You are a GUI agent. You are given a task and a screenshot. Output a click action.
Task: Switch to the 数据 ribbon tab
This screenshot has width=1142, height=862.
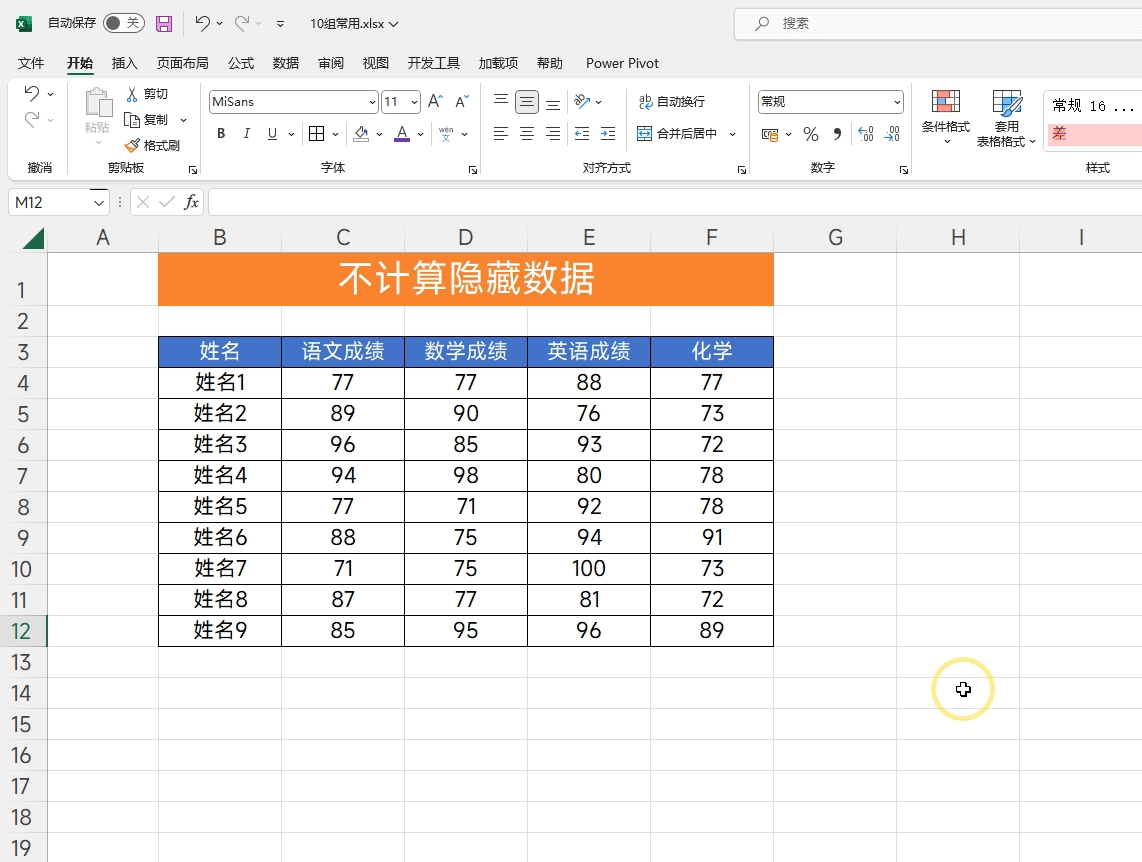click(x=285, y=63)
